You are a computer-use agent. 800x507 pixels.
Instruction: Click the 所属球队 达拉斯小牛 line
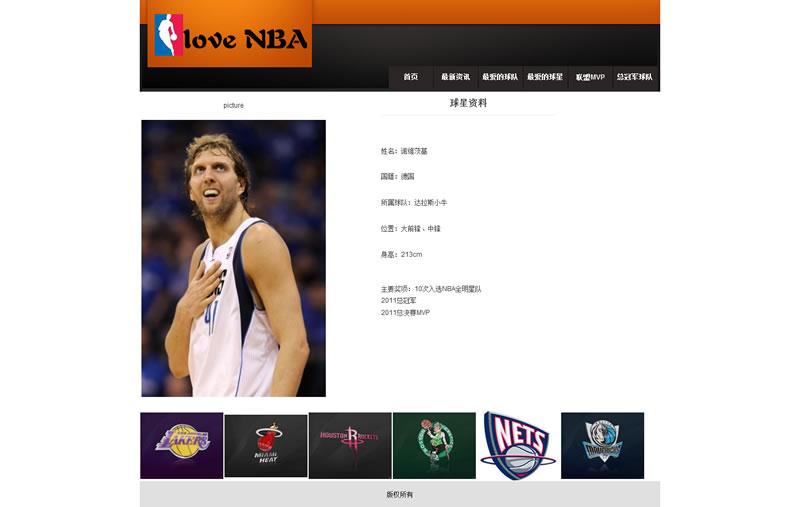(414, 203)
